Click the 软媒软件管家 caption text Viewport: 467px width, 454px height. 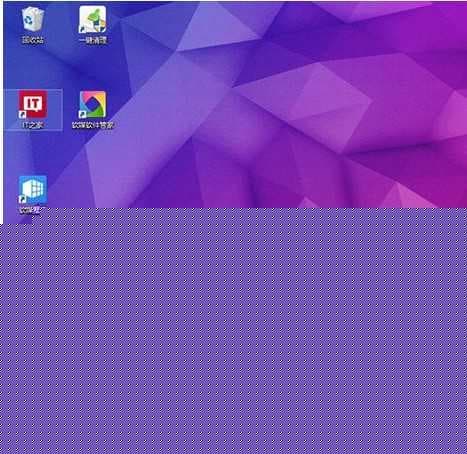(x=93, y=125)
